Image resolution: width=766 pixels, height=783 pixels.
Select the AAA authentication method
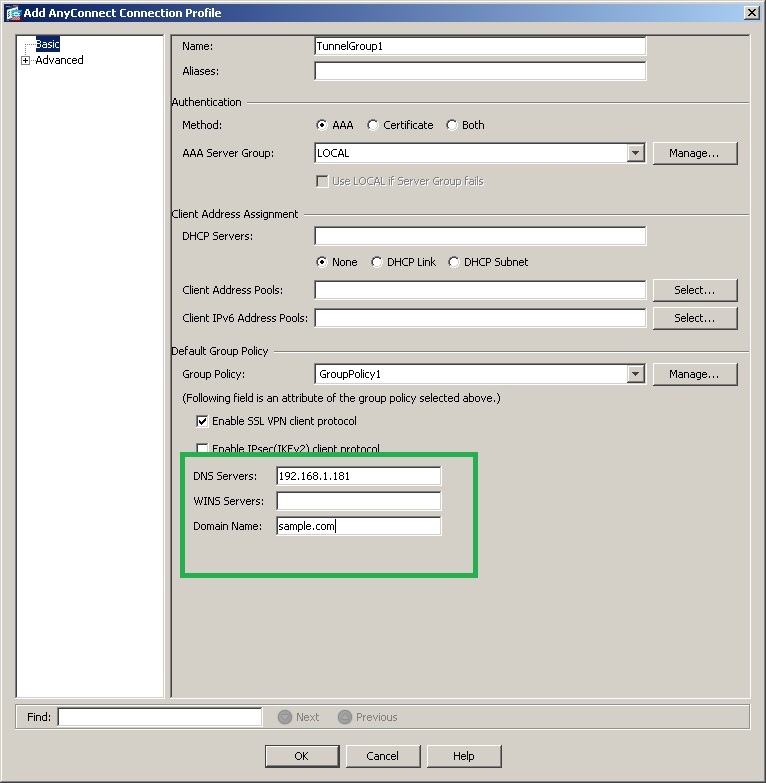[x=322, y=125]
